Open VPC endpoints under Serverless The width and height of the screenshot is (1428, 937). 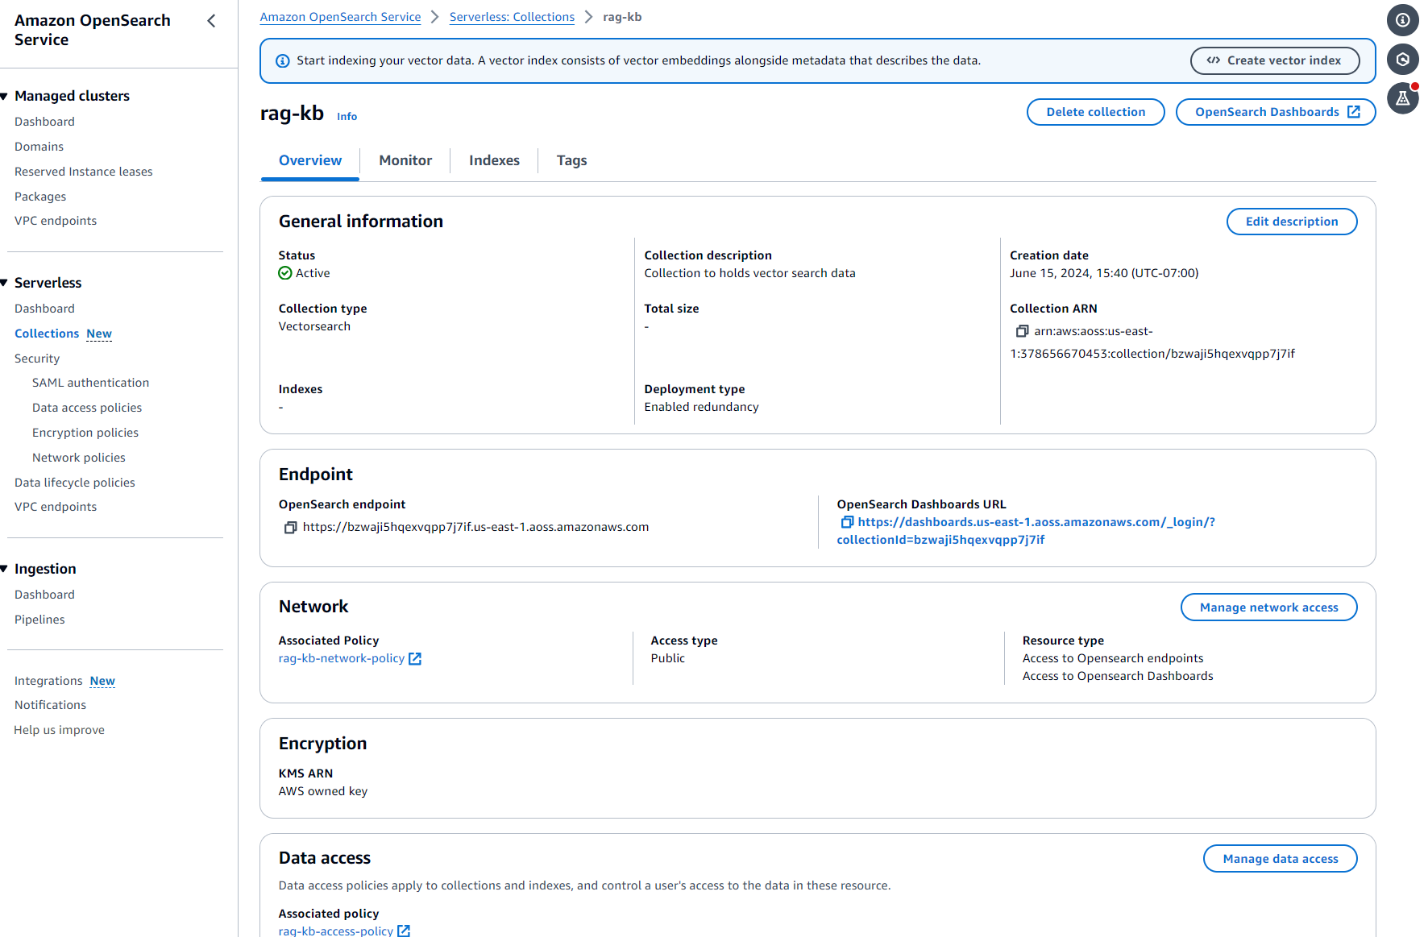(x=55, y=507)
